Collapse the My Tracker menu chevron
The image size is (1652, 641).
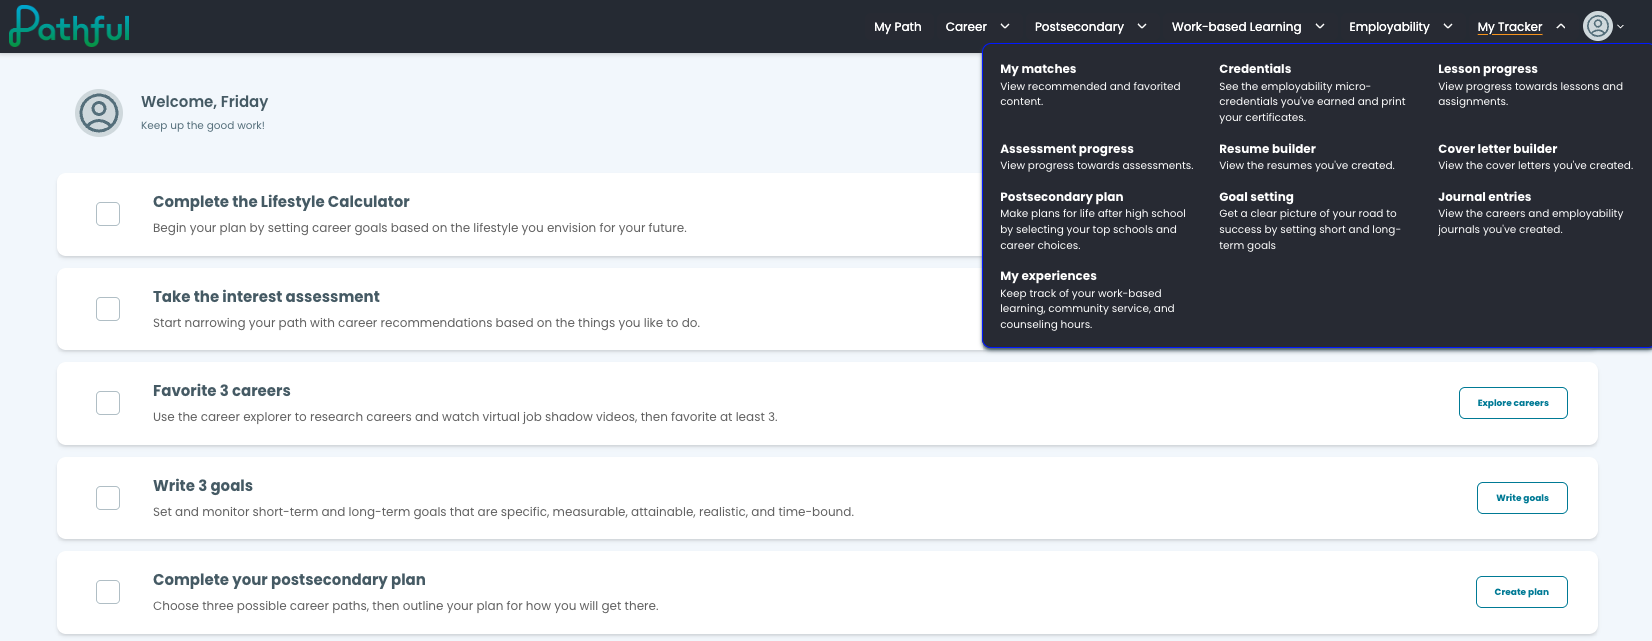tap(1561, 27)
